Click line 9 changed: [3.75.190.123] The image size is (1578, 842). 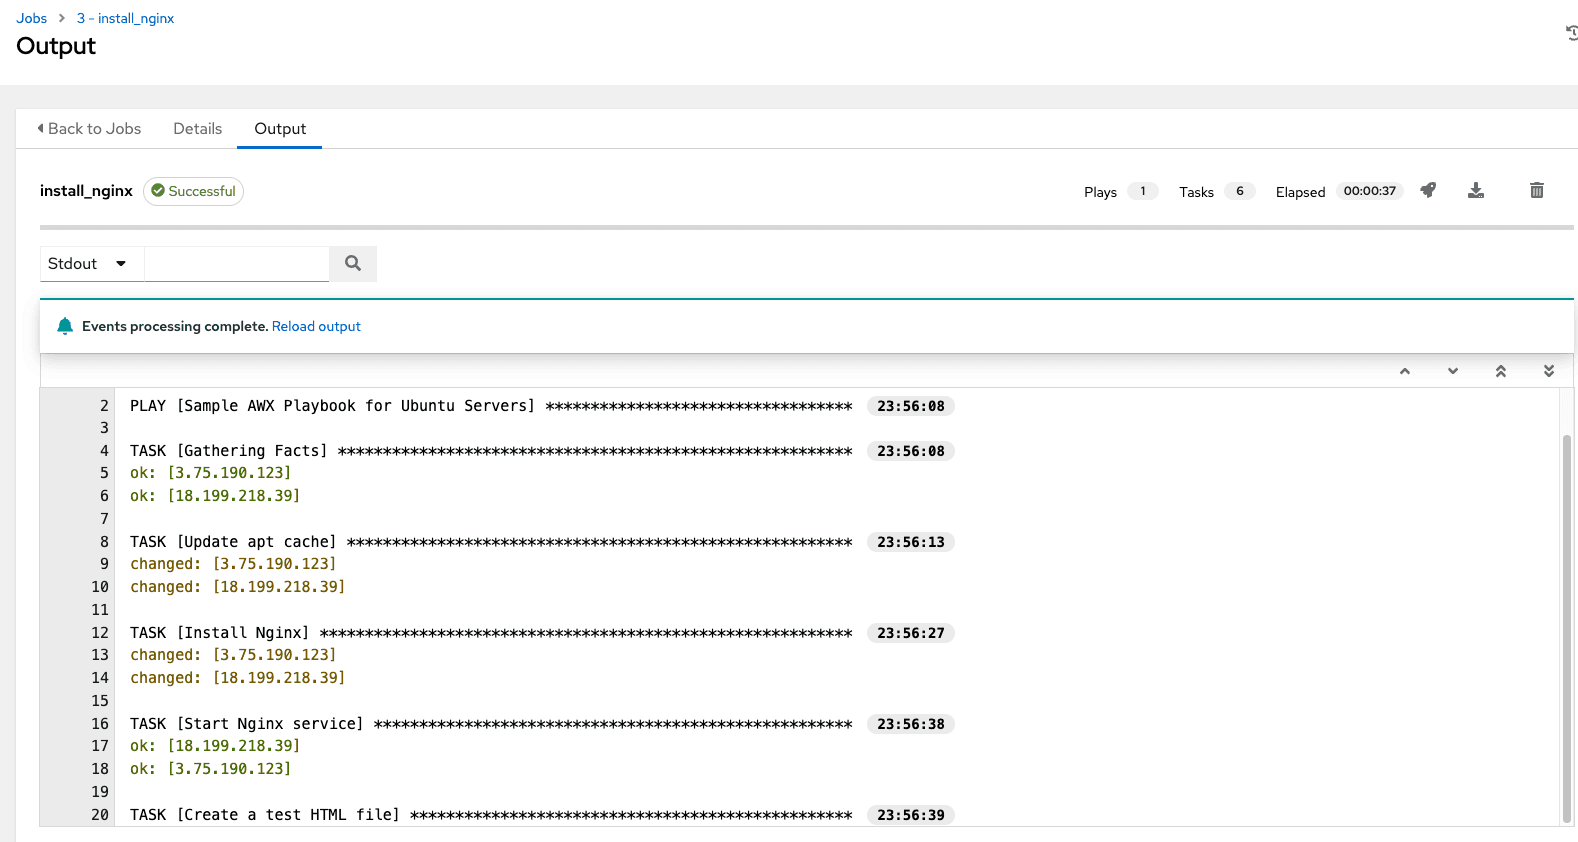point(233,564)
